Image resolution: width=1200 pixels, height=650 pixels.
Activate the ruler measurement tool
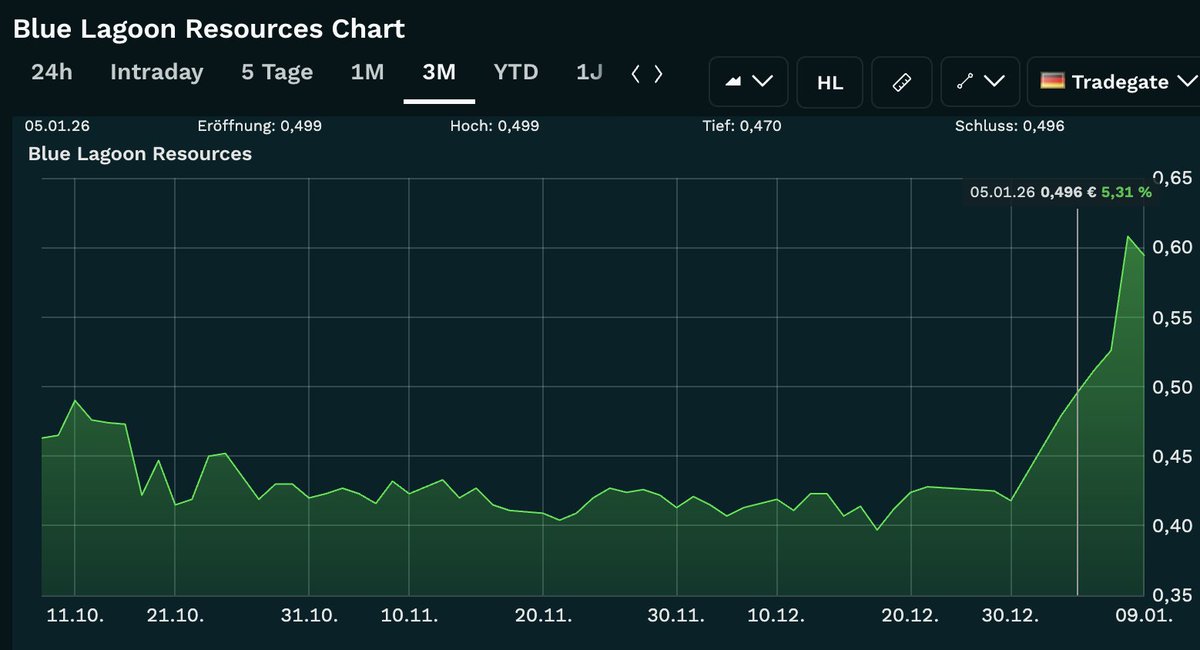click(x=902, y=82)
